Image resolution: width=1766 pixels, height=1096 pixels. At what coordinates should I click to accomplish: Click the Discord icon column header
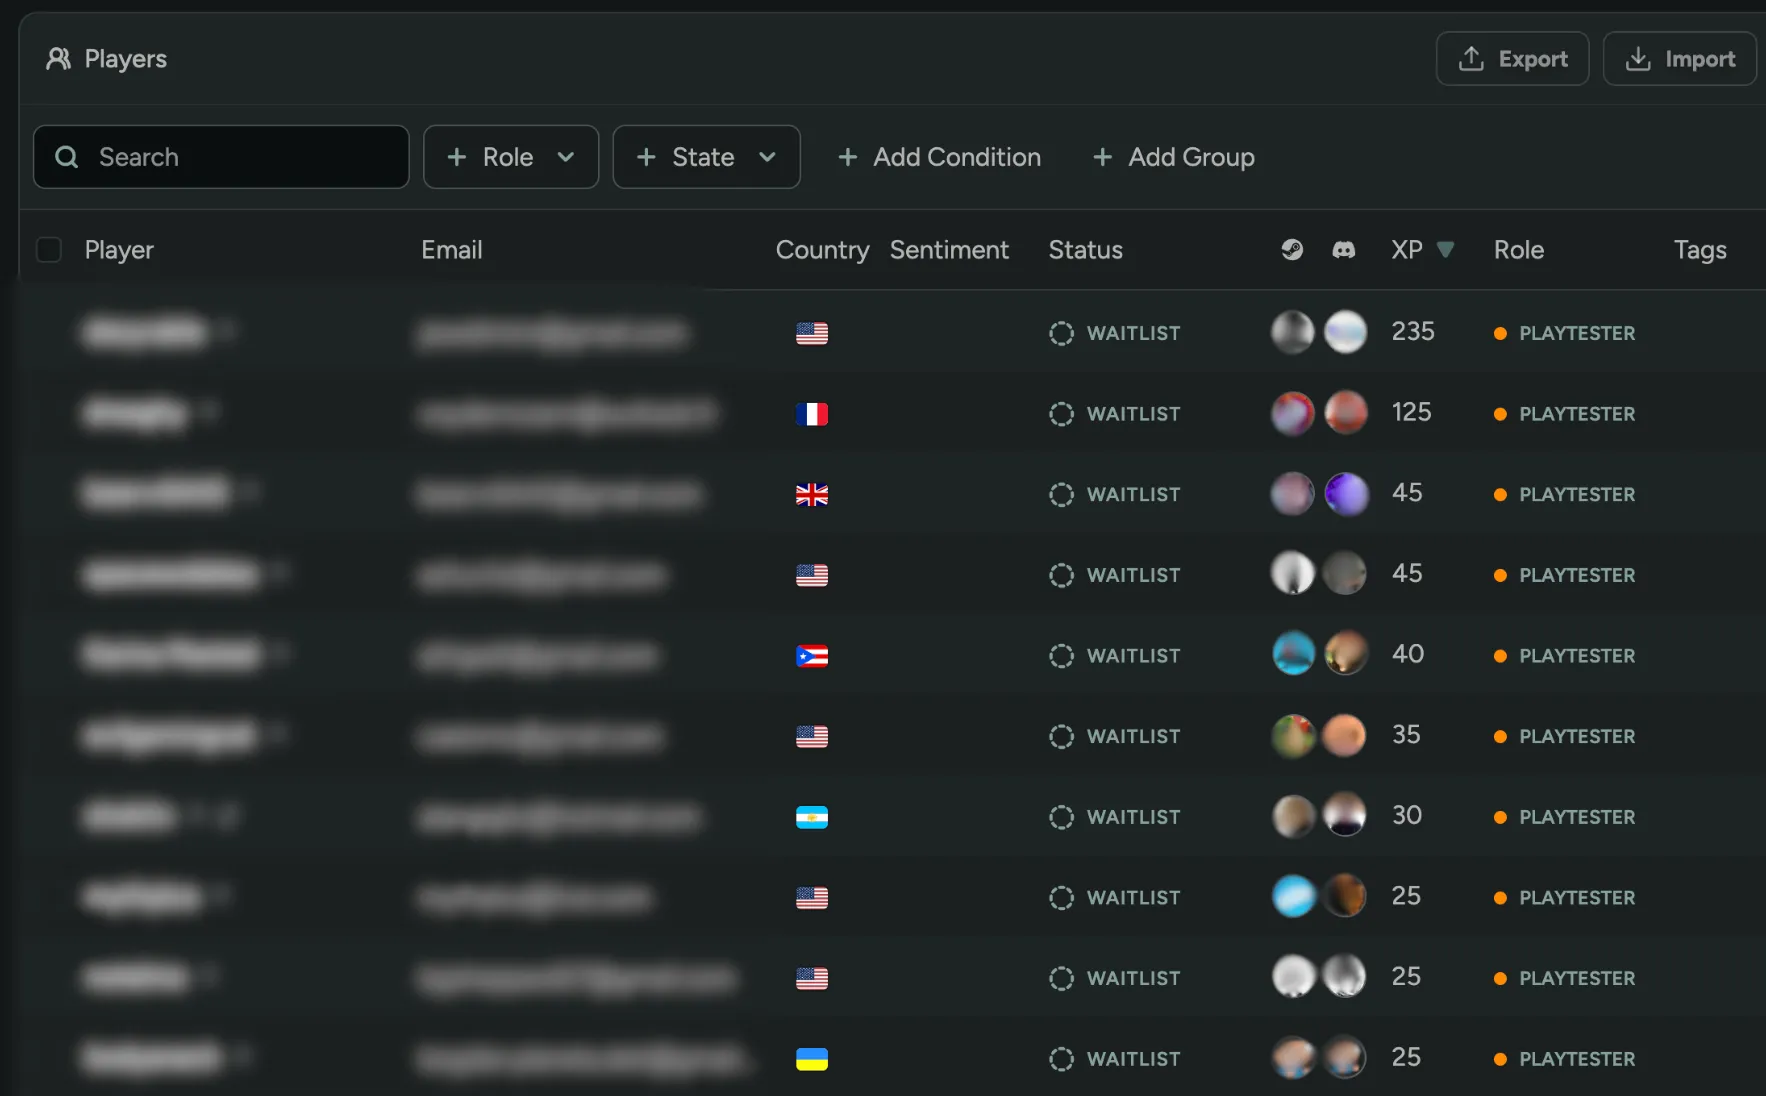(1344, 250)
